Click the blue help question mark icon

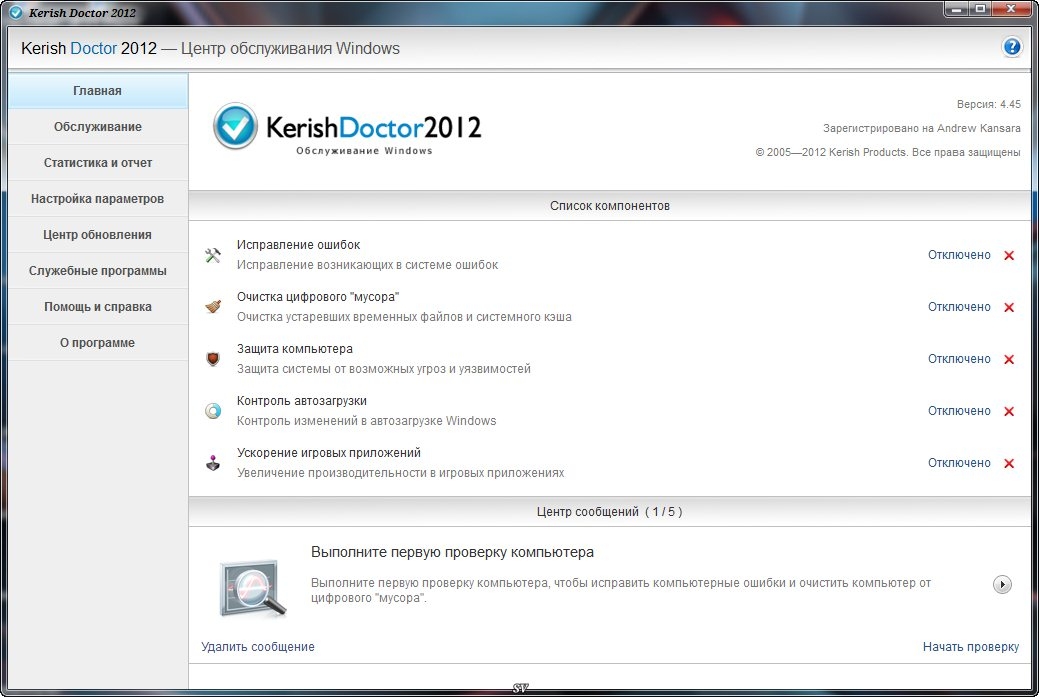(x=1011, y=47)
